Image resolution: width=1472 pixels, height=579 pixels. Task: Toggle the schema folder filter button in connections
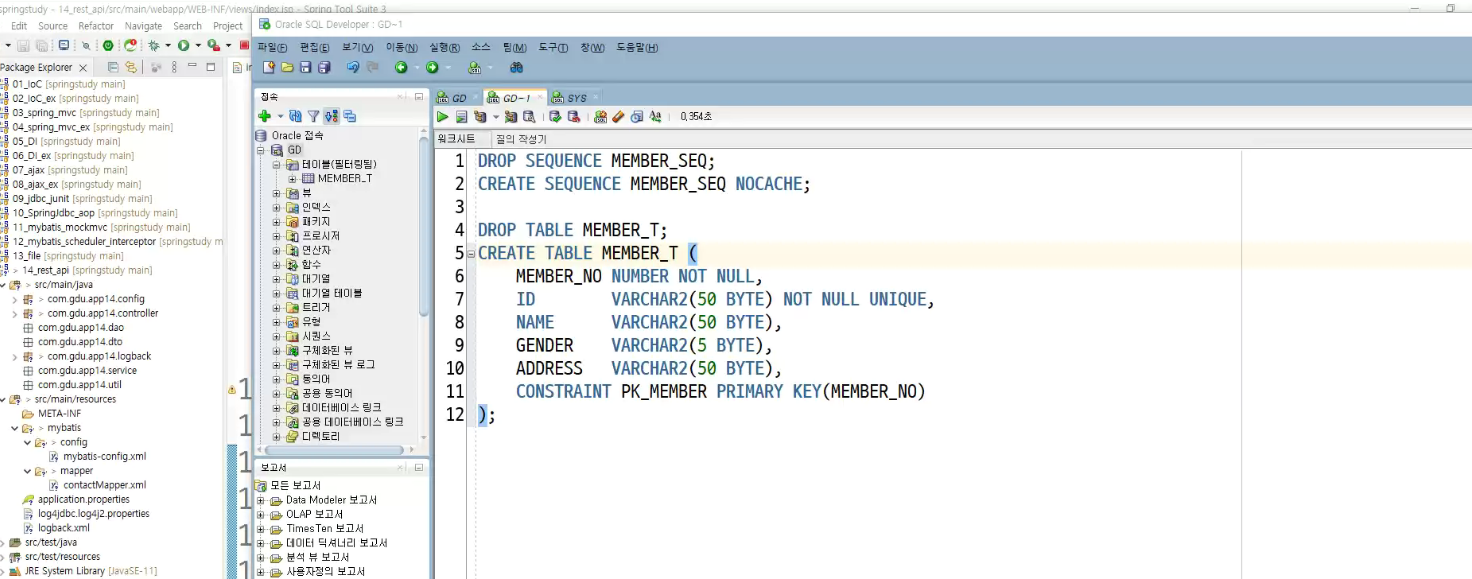click(331, 116)
